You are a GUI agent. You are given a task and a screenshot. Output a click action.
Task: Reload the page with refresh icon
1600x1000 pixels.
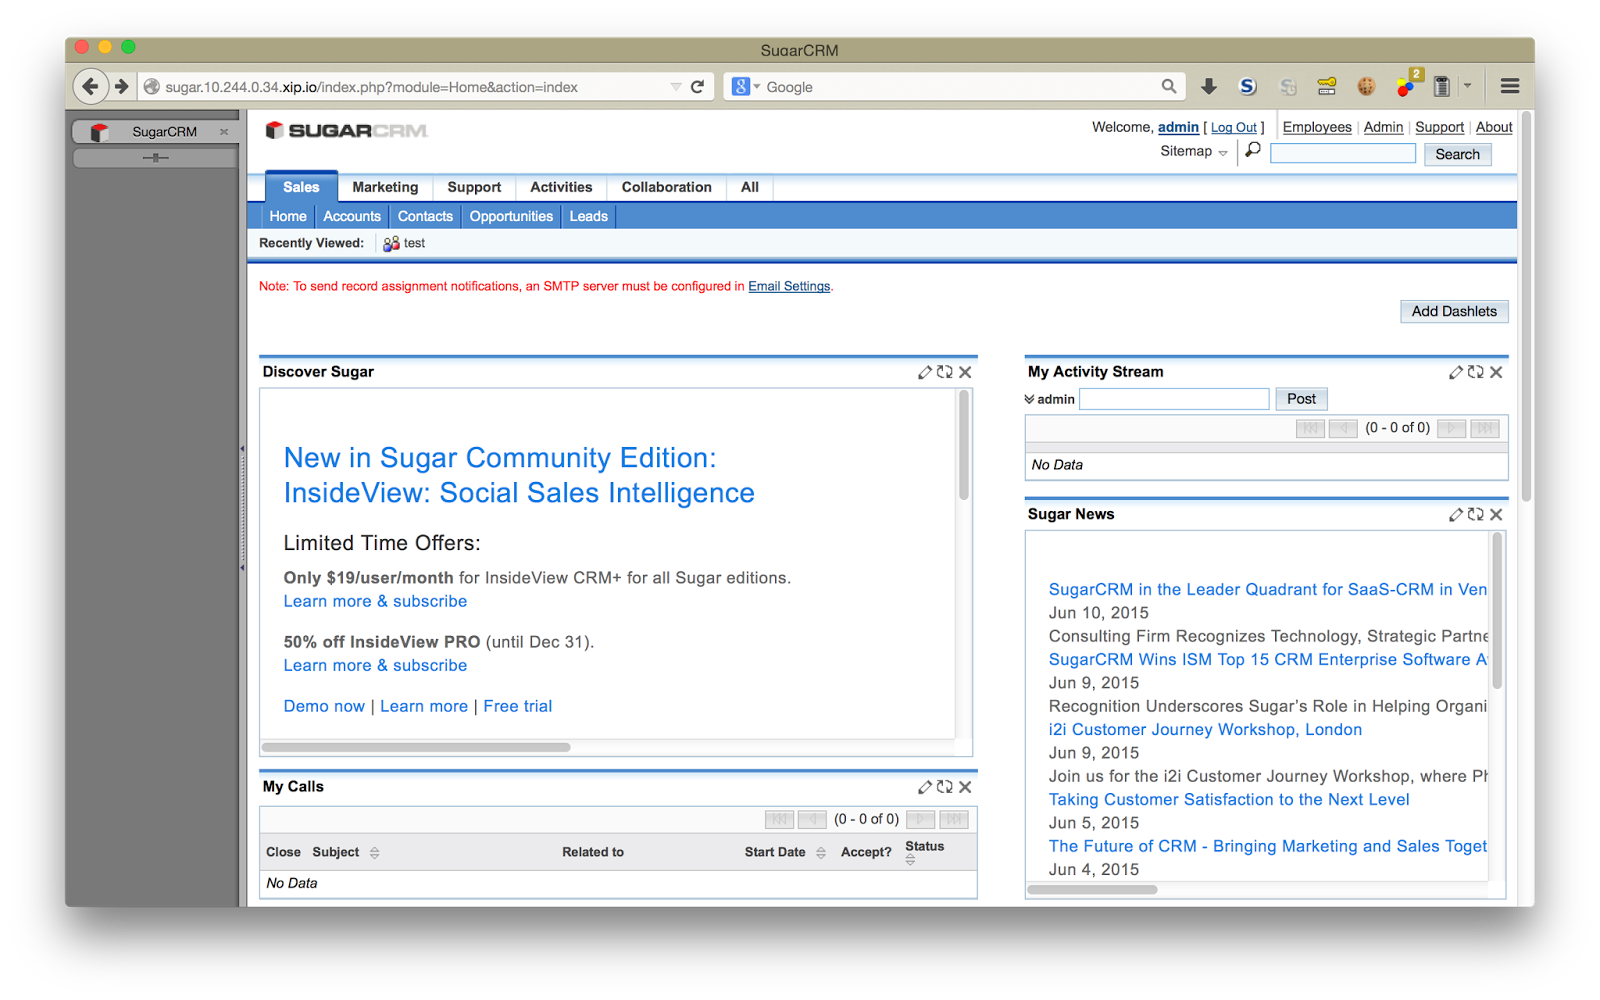coord(698,87)
